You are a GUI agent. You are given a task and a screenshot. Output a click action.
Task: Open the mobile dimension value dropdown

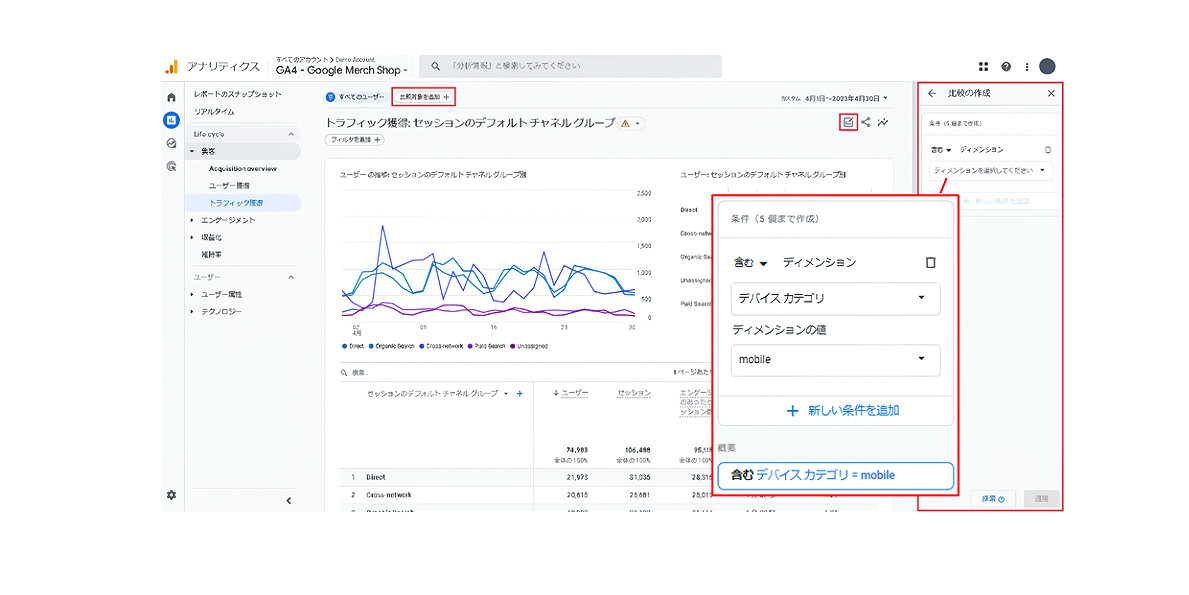[836, 360]
